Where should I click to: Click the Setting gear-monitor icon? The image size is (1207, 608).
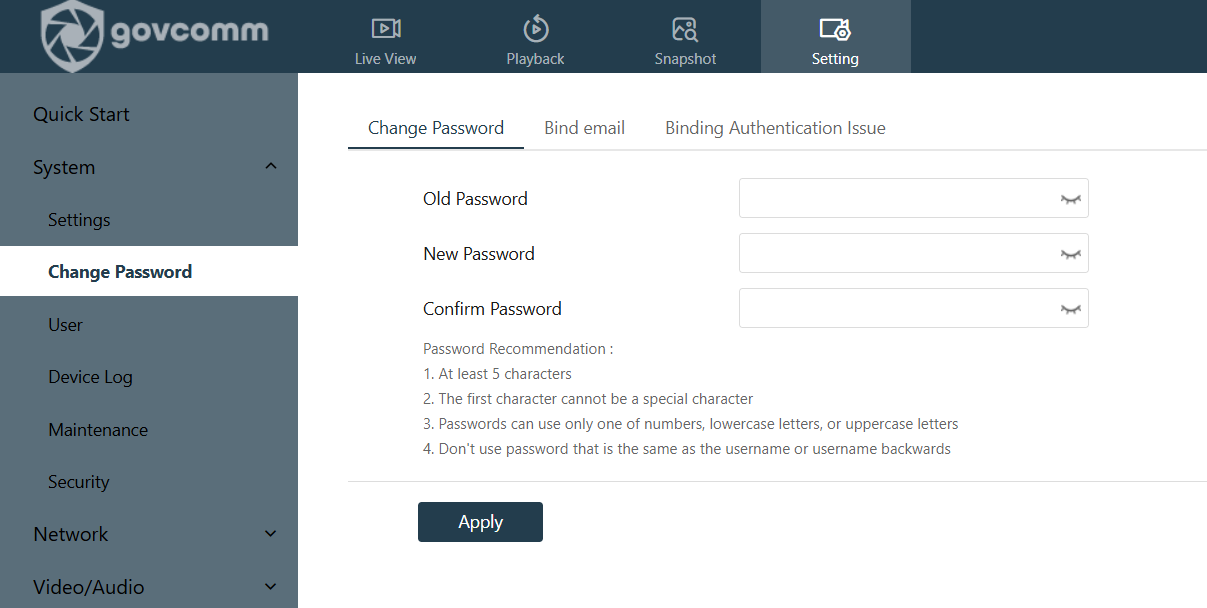(x=835, y=28)
